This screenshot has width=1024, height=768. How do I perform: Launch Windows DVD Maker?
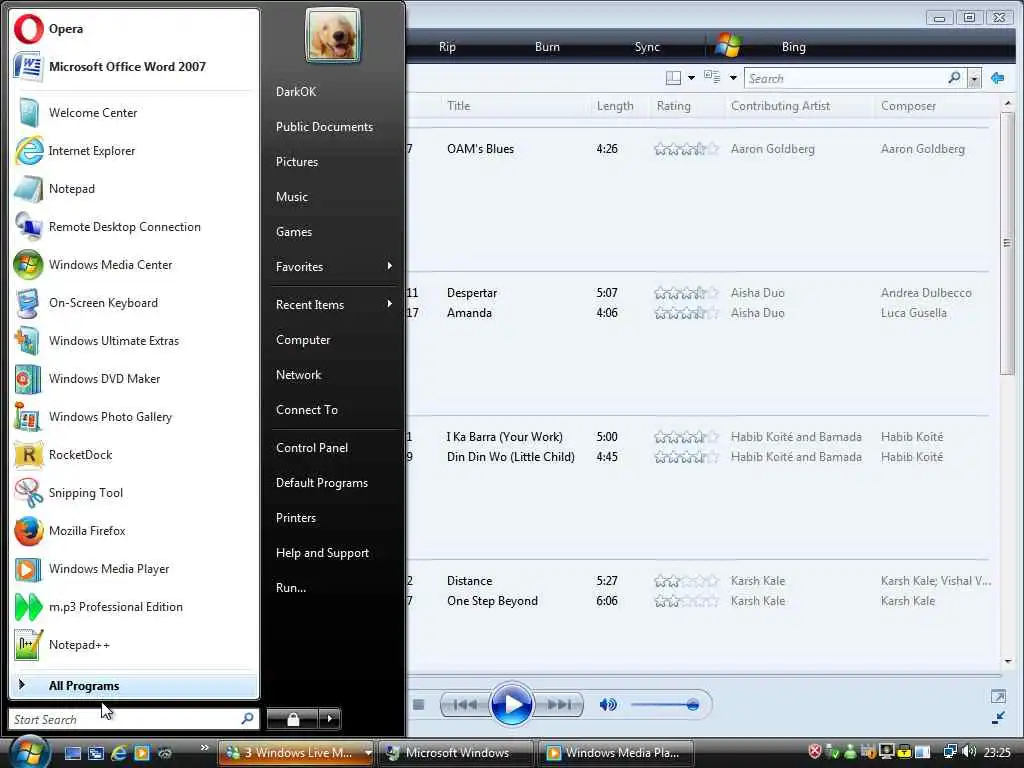pos(134,379)
